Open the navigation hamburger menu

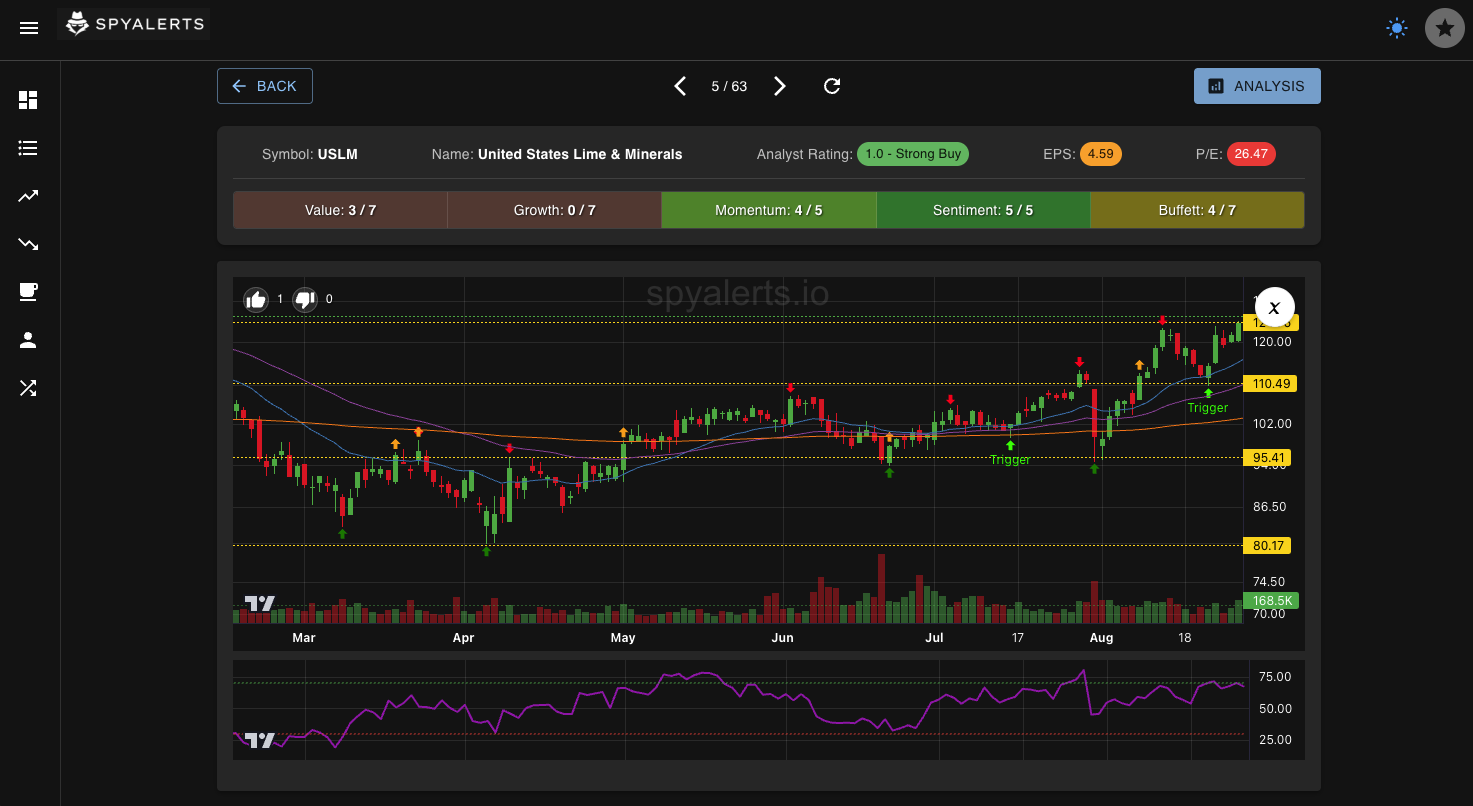[x=28, y=28]
